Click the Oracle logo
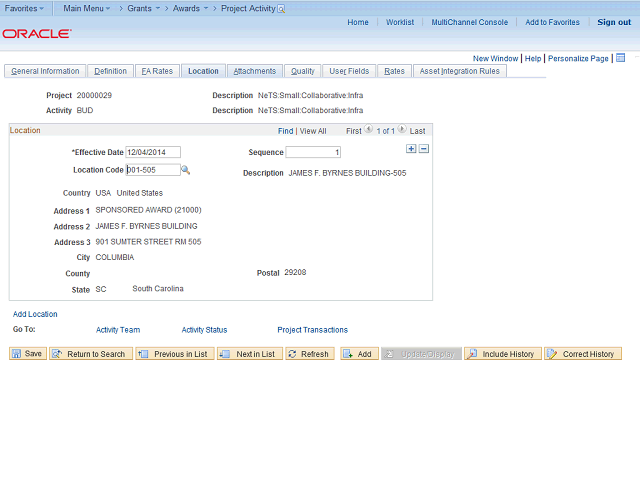 click(37, 33)
